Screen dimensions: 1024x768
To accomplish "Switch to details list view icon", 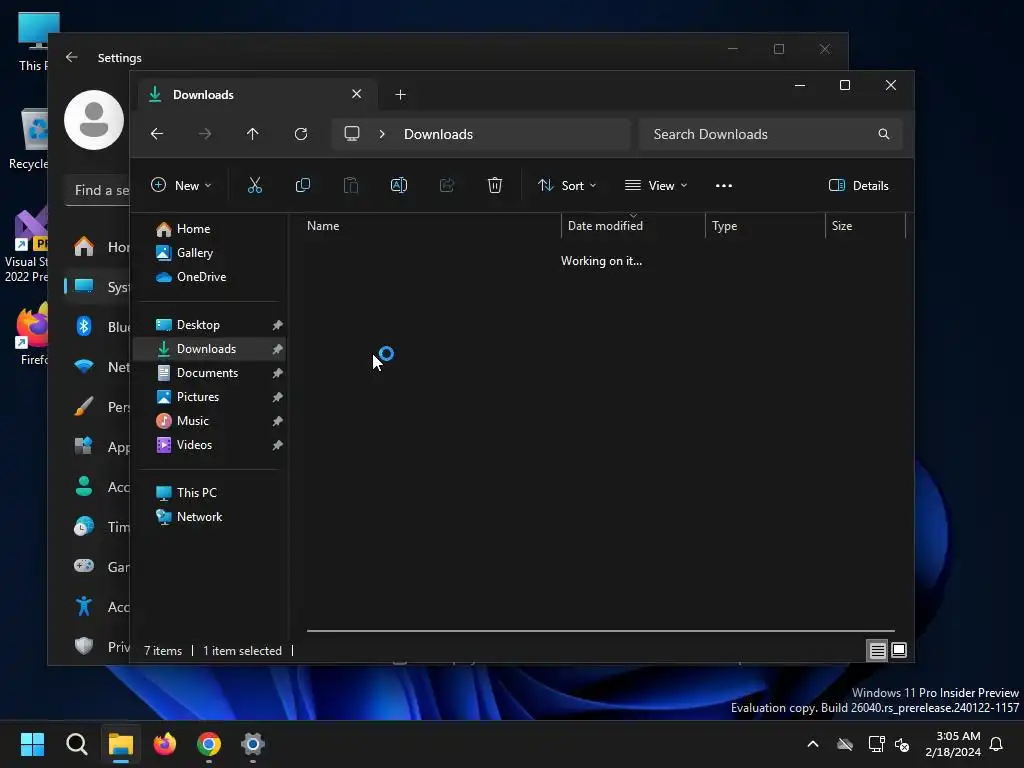I will tap(877, 650).
